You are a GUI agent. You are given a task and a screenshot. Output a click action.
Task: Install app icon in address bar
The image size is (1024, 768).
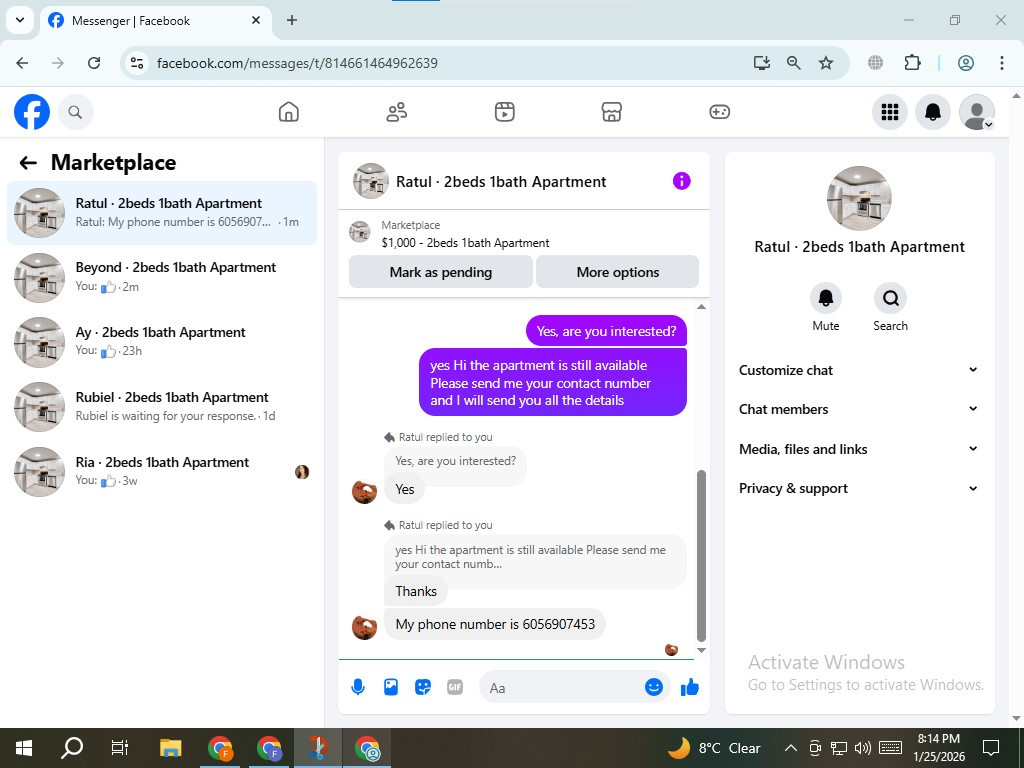[761, 63]
